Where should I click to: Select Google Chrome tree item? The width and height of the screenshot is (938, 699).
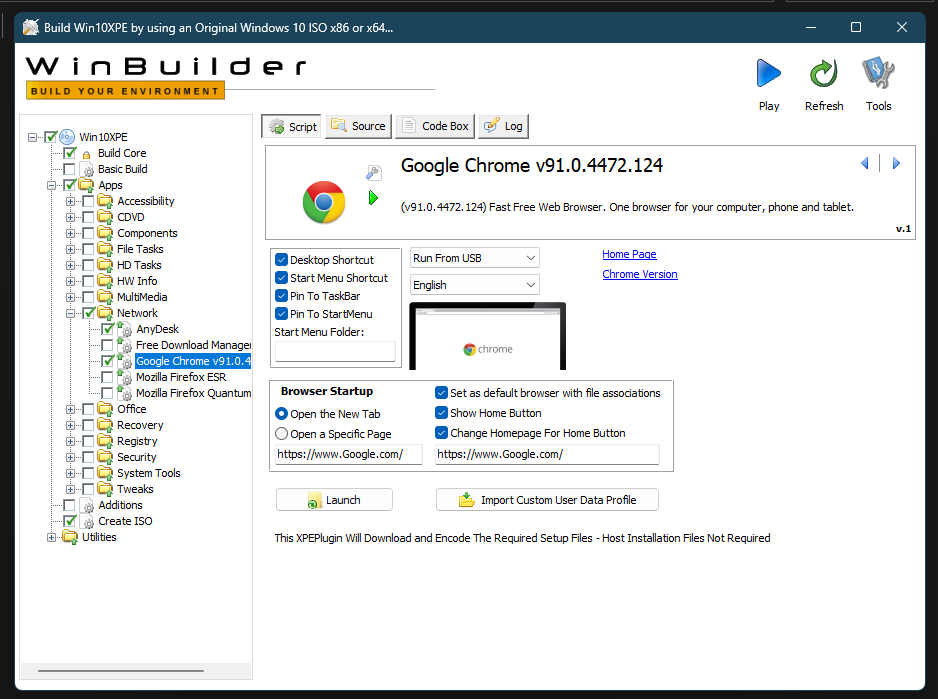point(193,361)
